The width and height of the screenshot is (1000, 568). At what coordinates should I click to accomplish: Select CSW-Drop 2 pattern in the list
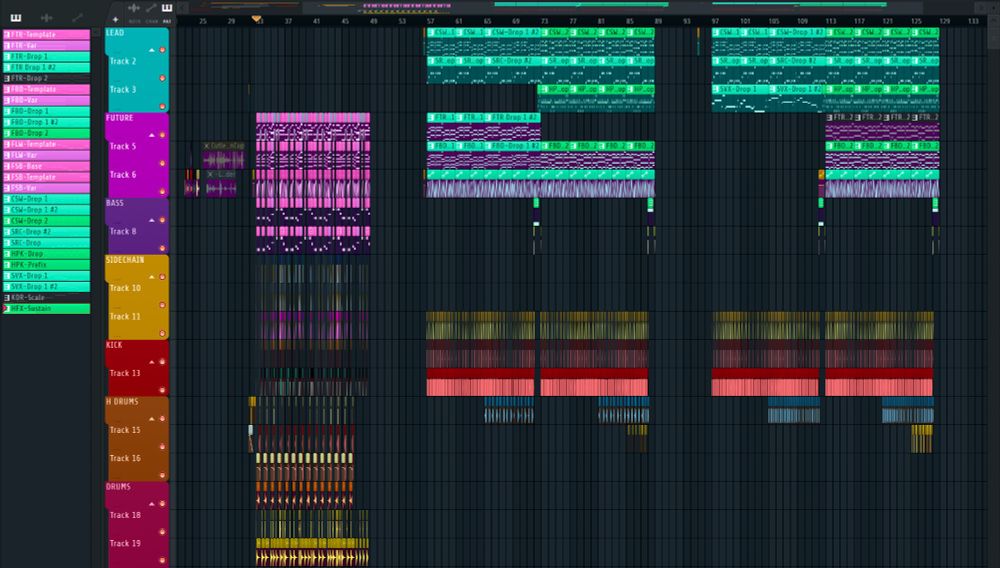[47, 221]
